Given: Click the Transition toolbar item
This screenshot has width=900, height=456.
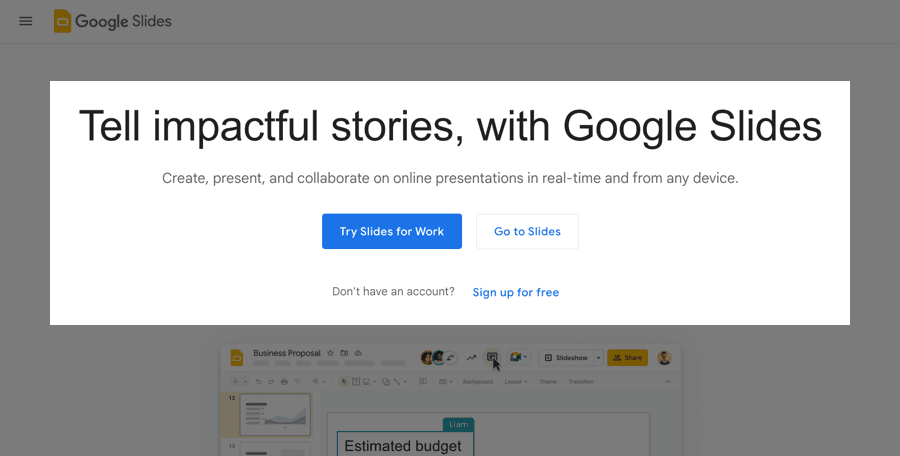Looking at the screenshot, I should [x=581, y=381].
